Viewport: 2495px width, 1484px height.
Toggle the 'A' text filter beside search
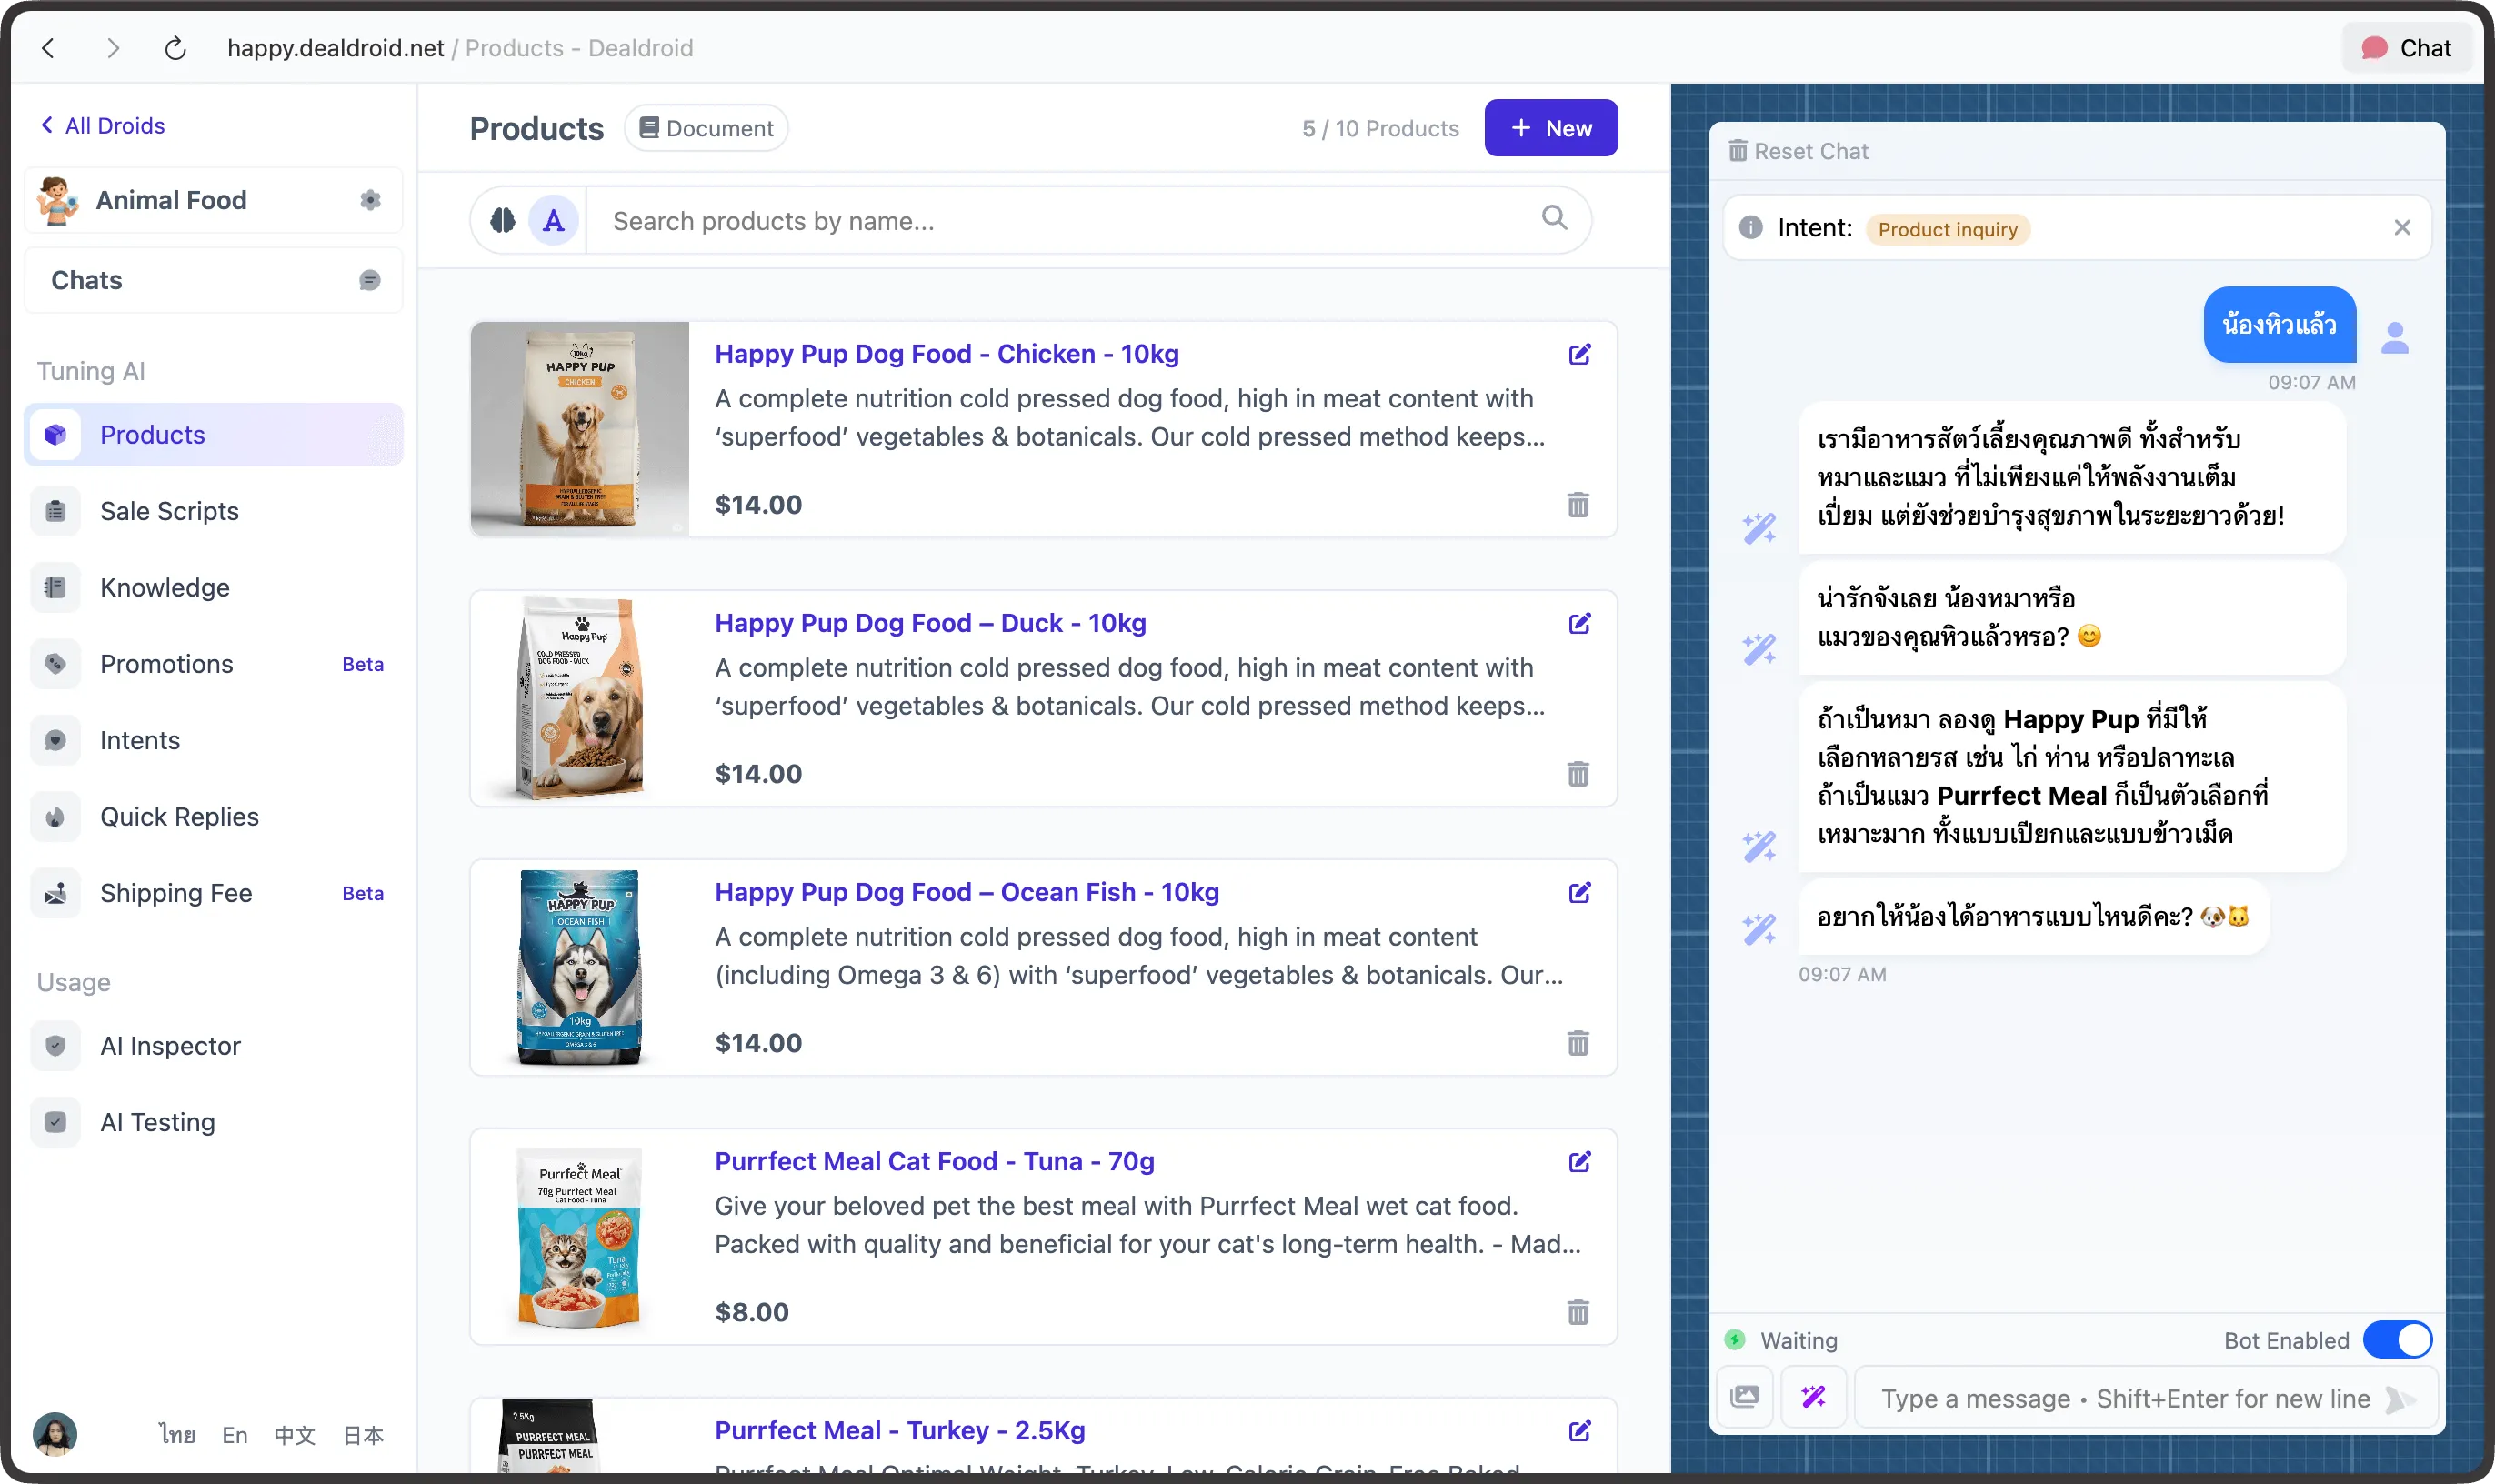tap(554, 219)
